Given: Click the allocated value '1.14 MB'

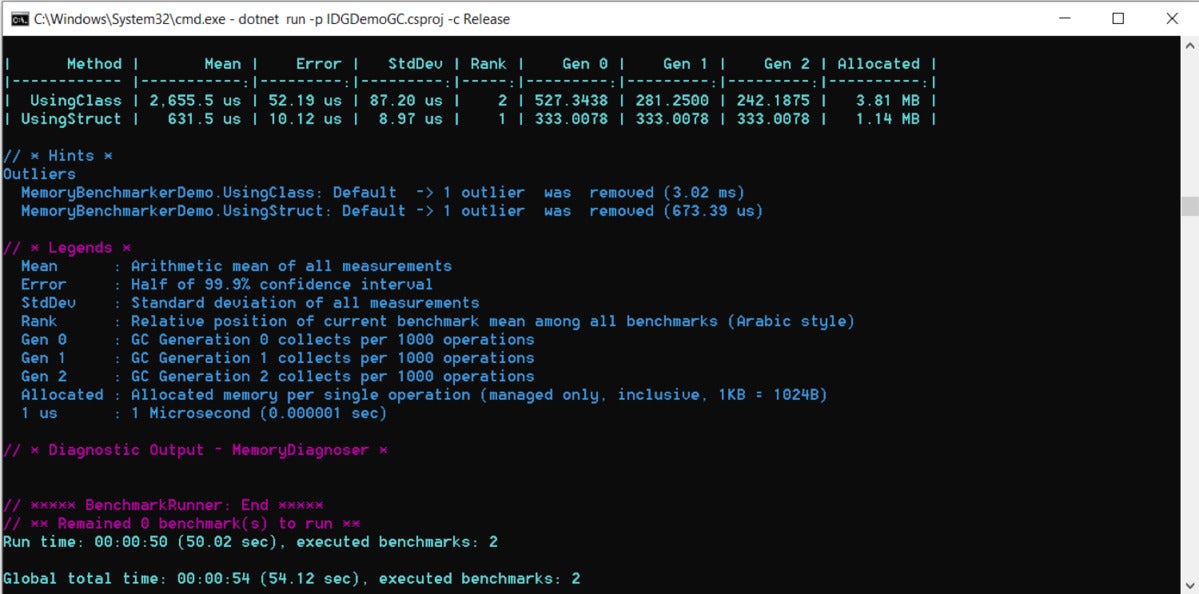Looking at the screenshot, I should pyautogui.click(x=888, y=119).
